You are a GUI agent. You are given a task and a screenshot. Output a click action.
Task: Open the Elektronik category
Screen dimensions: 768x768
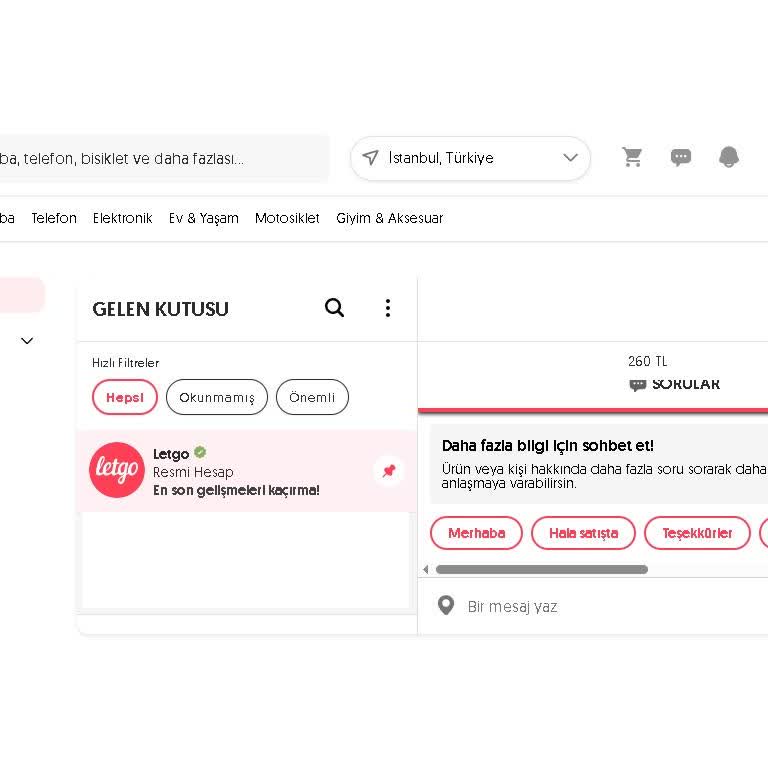[122, 218]
